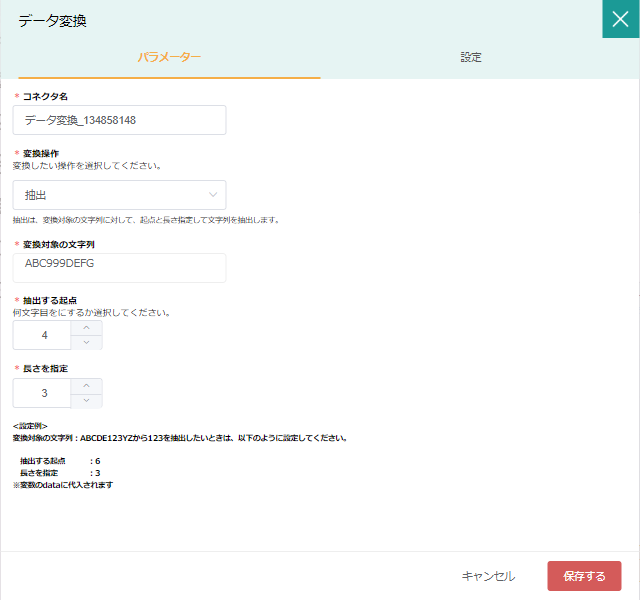Click the コネクタ名 text field
Screen dimensions: 640x600
(119, 120)
